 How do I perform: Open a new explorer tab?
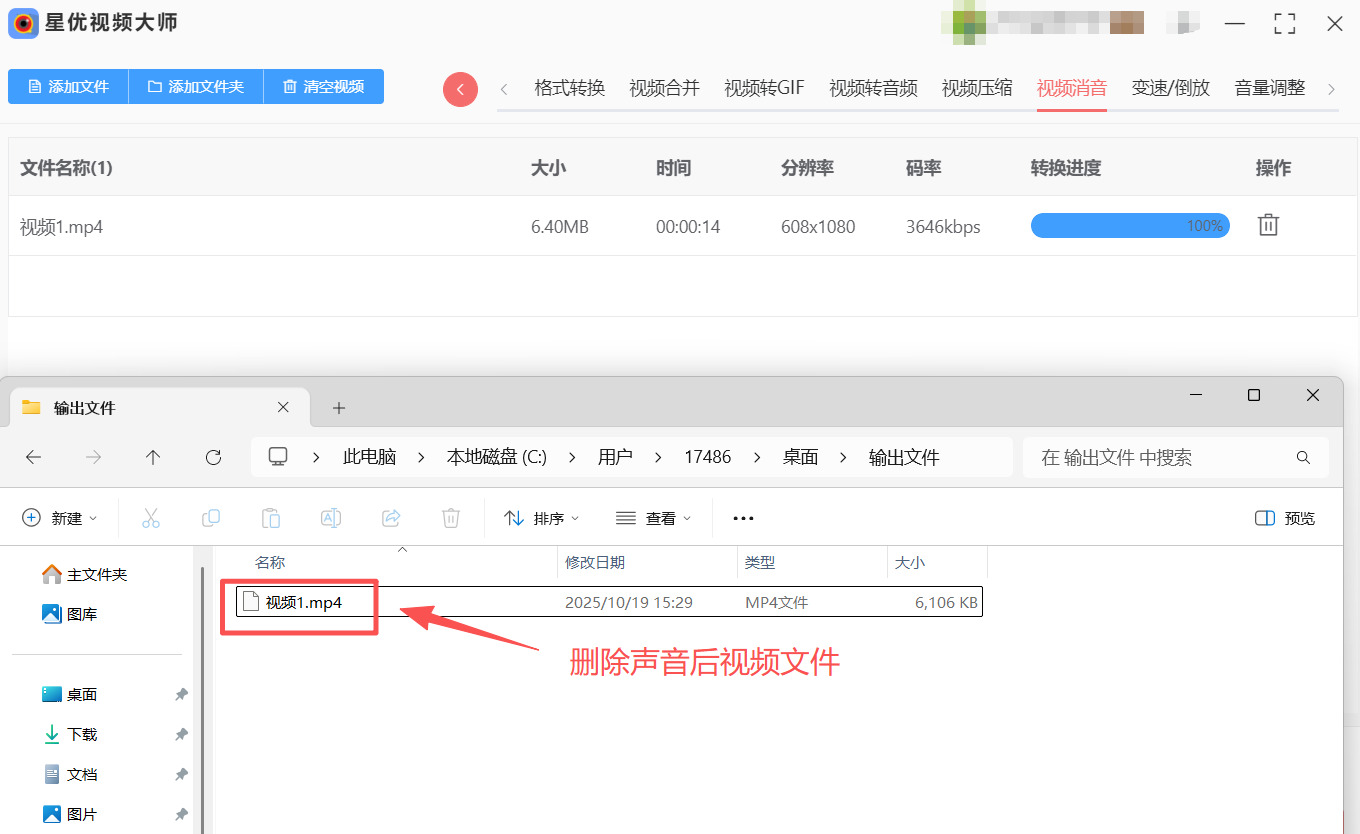[x=339, y=408]
